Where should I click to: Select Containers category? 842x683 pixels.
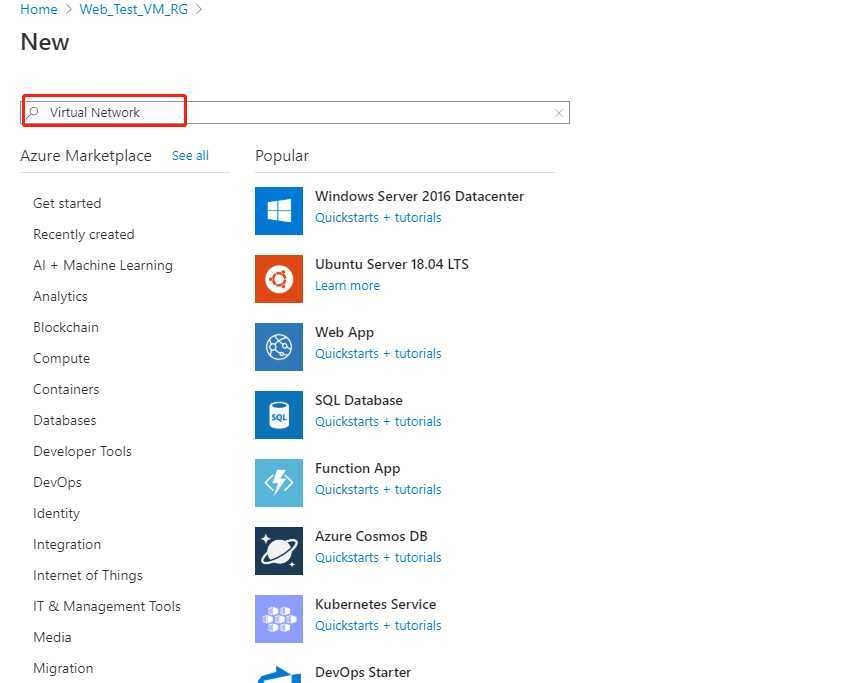(66, 389)
